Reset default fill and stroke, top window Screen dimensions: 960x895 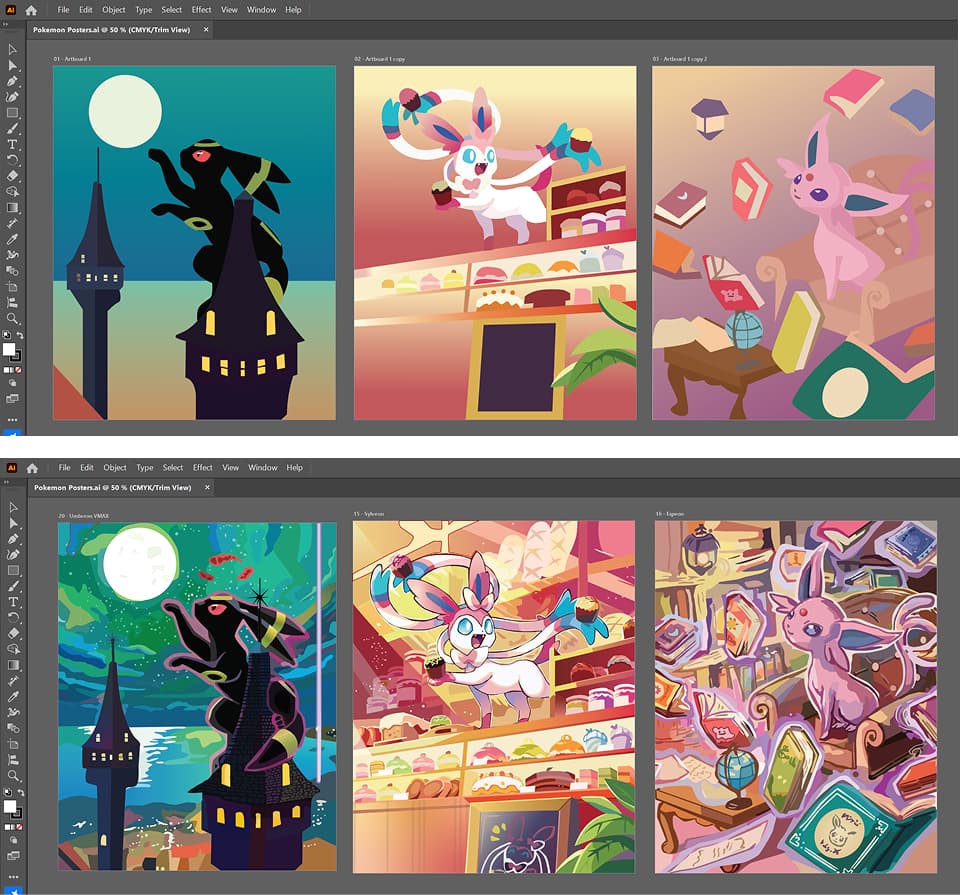(x=6, y=335)
